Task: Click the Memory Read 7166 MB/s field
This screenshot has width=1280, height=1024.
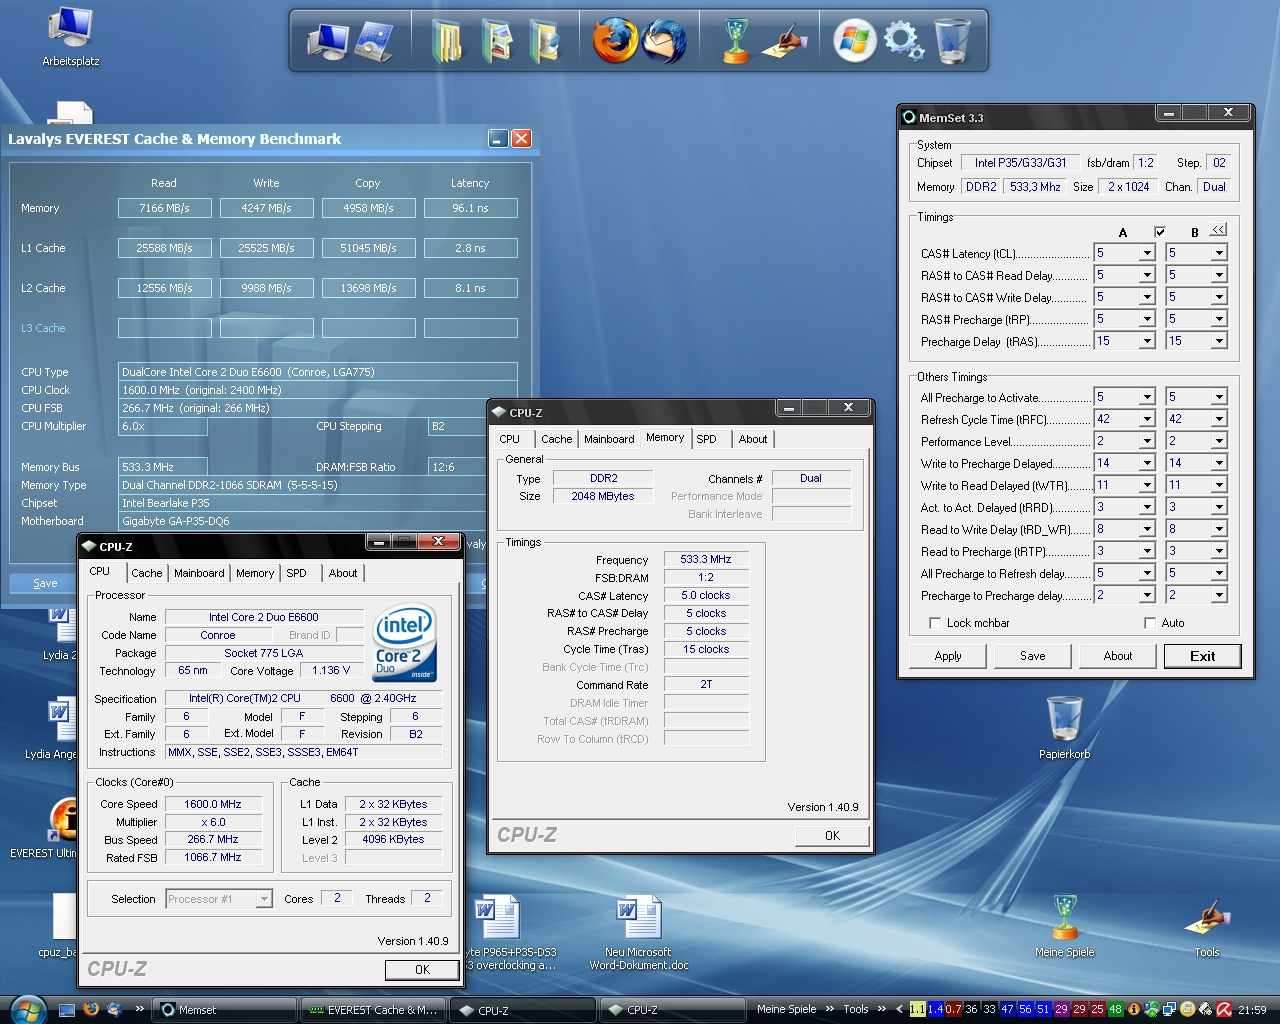Action: [x=165, y=208]
